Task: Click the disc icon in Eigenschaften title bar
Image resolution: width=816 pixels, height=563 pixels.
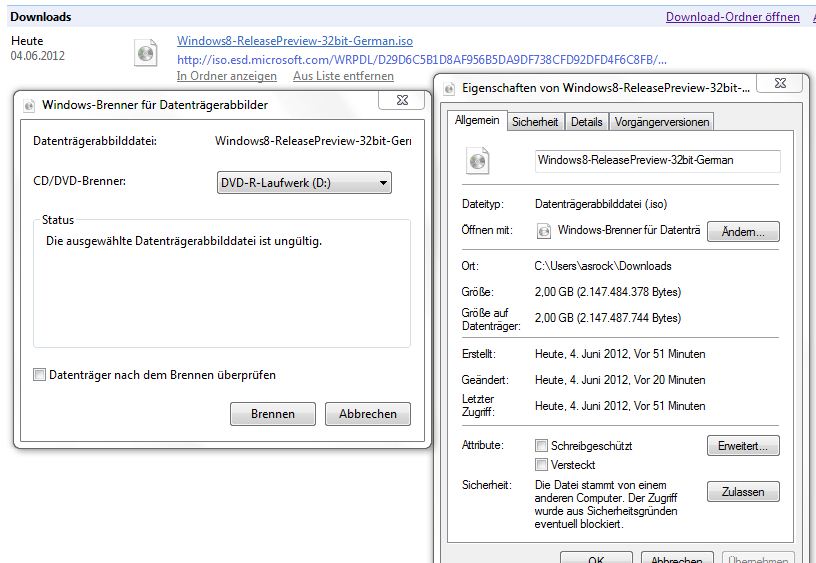Action: tap(449, 89)
